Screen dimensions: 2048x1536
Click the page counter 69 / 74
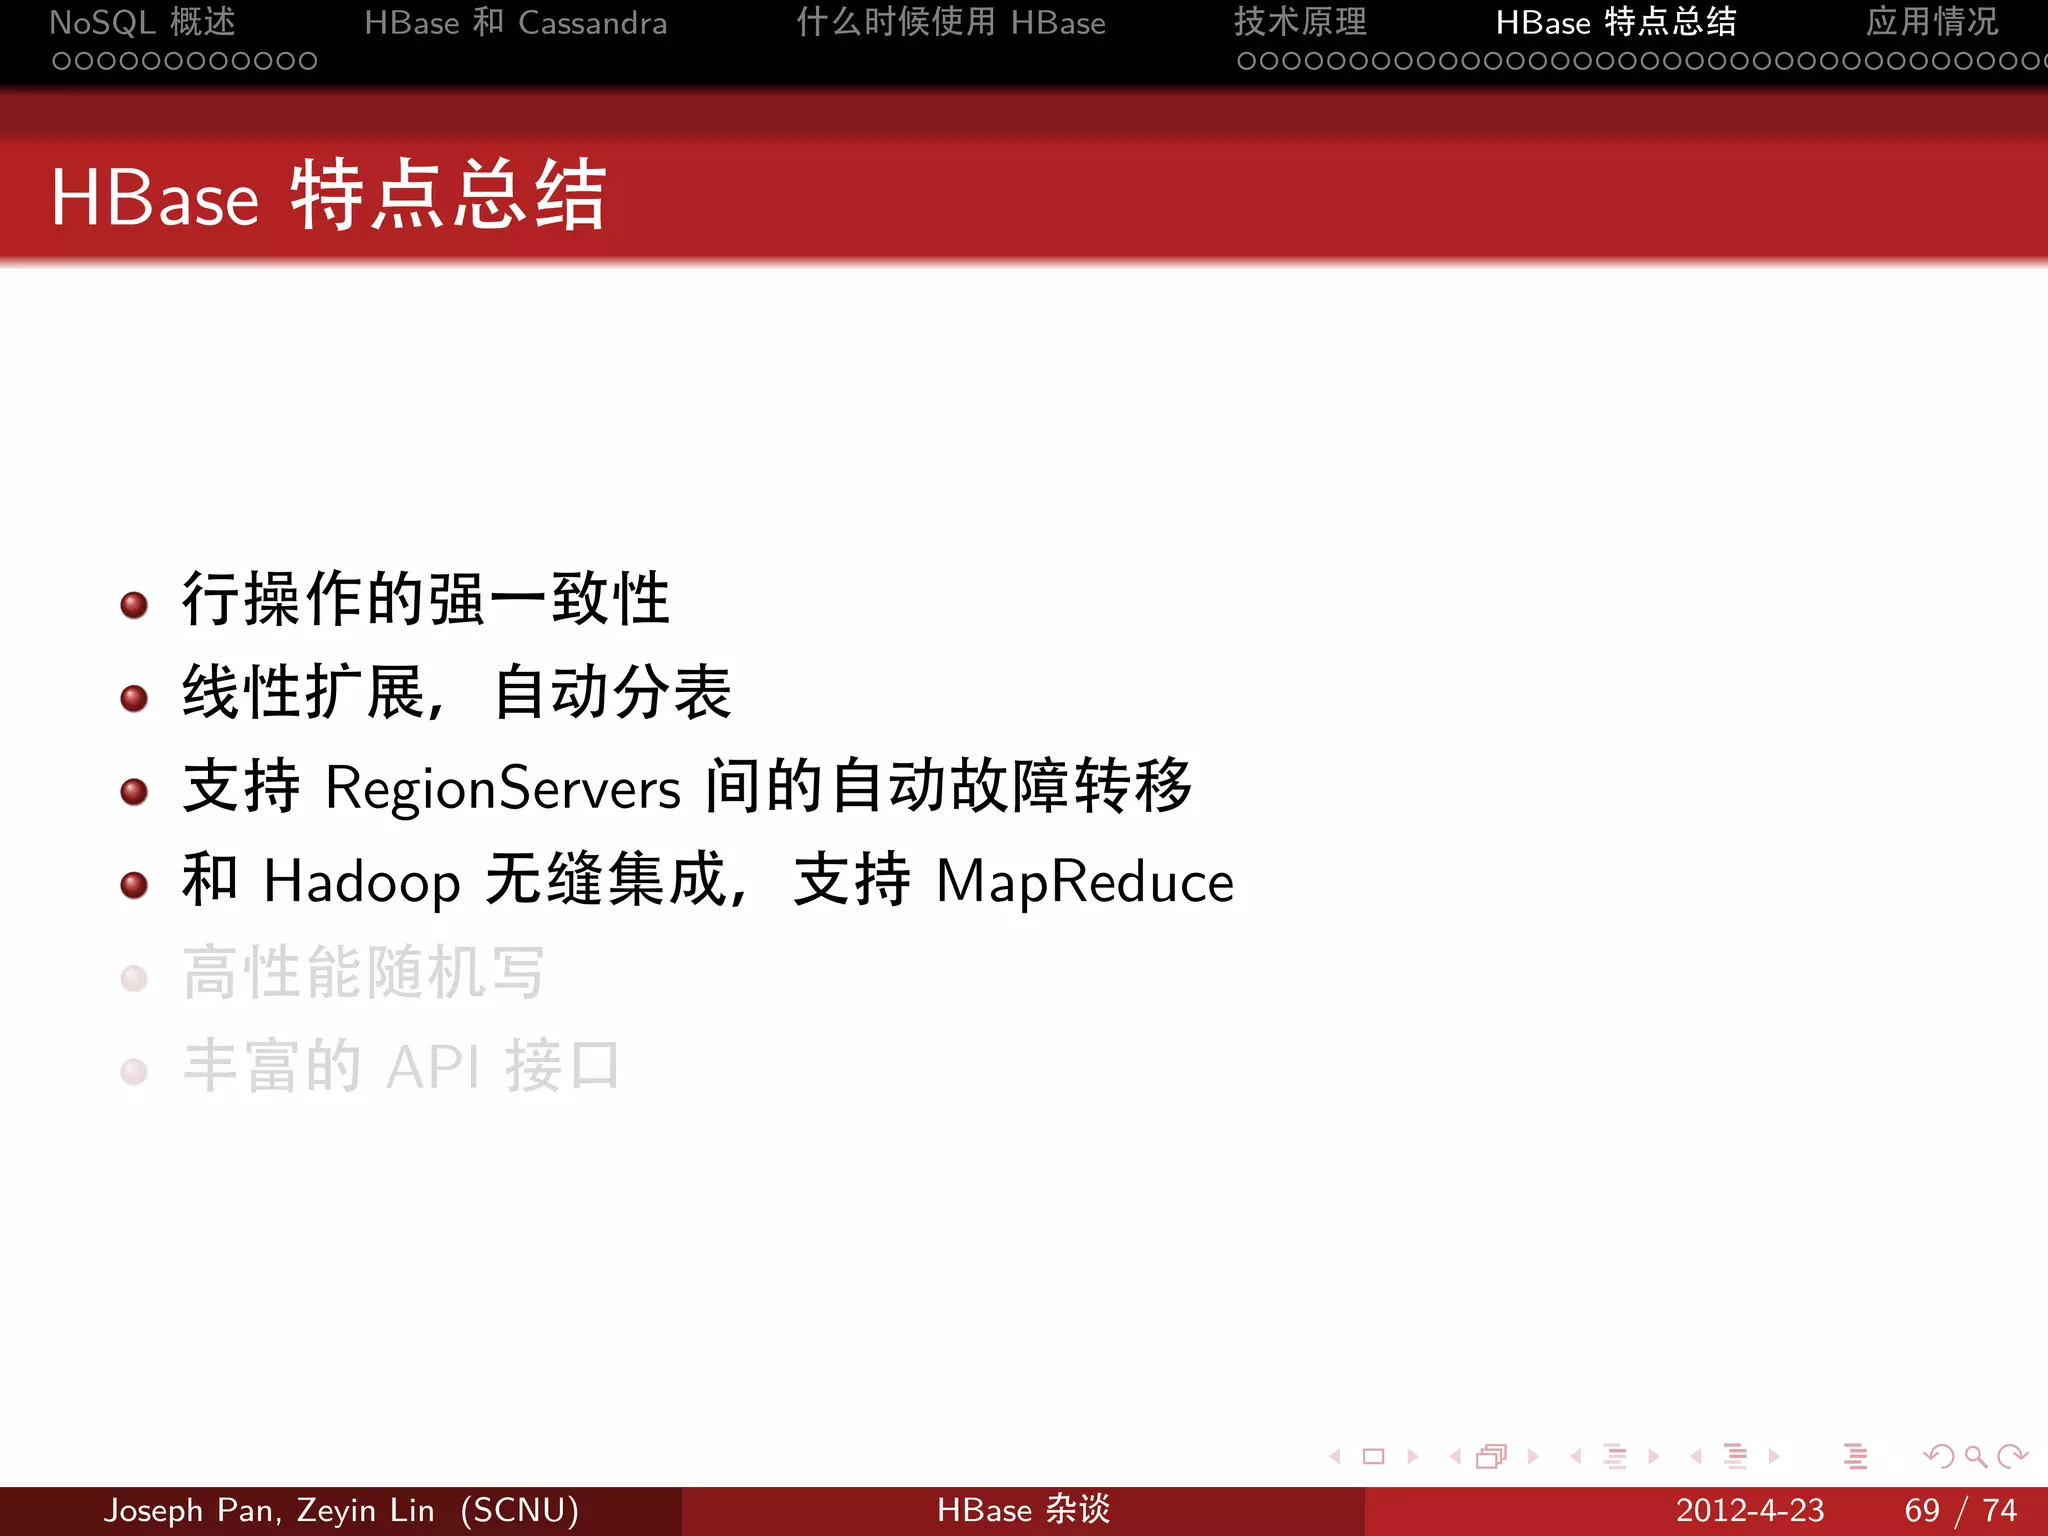(1961, 1510)
